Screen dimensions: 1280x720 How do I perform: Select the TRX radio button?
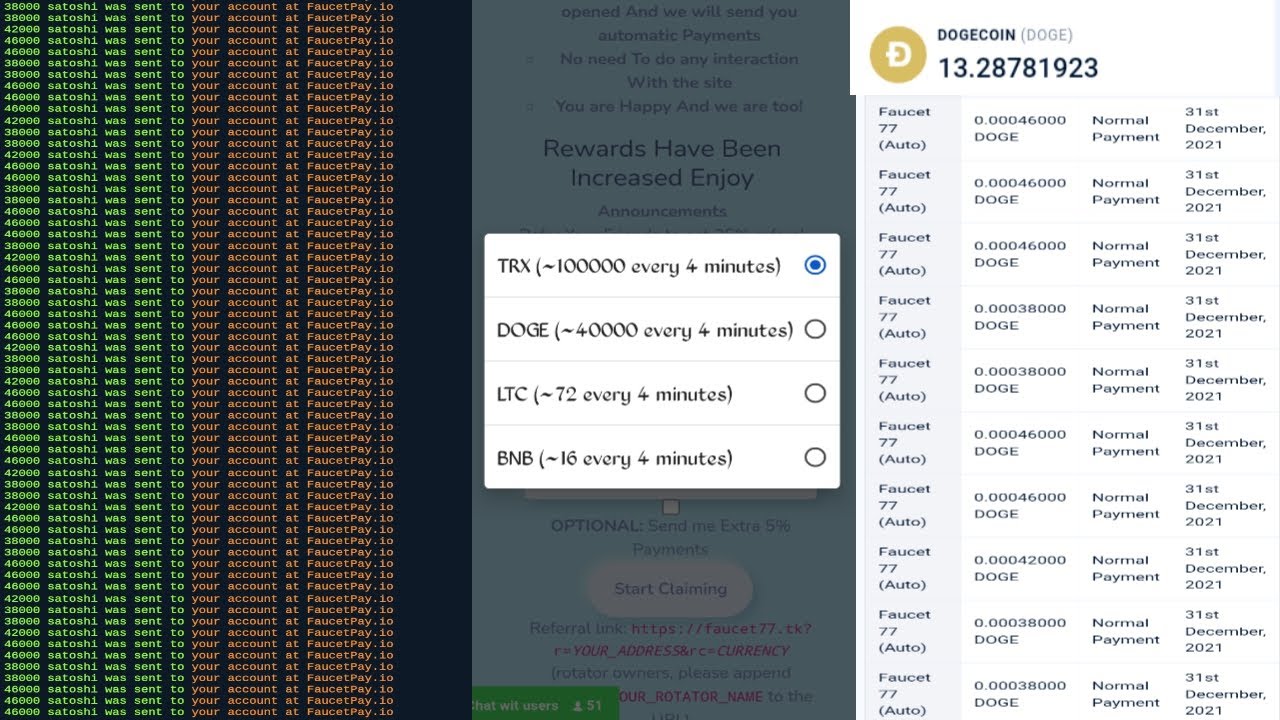click(815, 265)
